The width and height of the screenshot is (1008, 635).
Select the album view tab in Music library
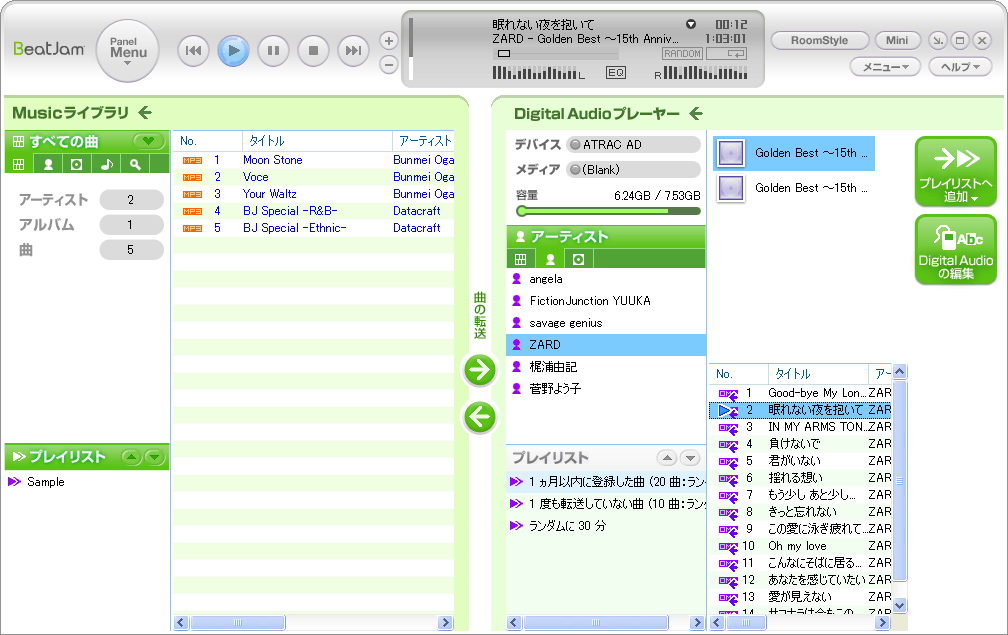pyautogui.click(x=76, y=165)
